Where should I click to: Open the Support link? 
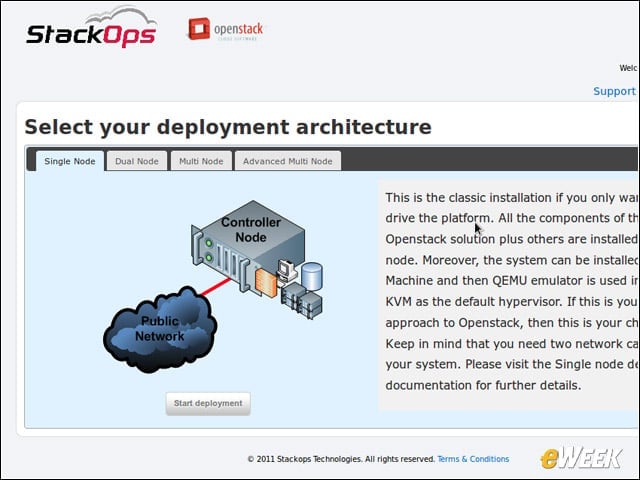coord(614,91)
